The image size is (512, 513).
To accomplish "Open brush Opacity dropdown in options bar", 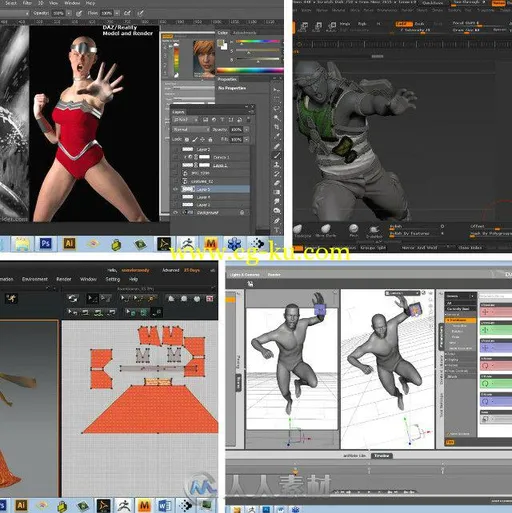I will 69,13.
